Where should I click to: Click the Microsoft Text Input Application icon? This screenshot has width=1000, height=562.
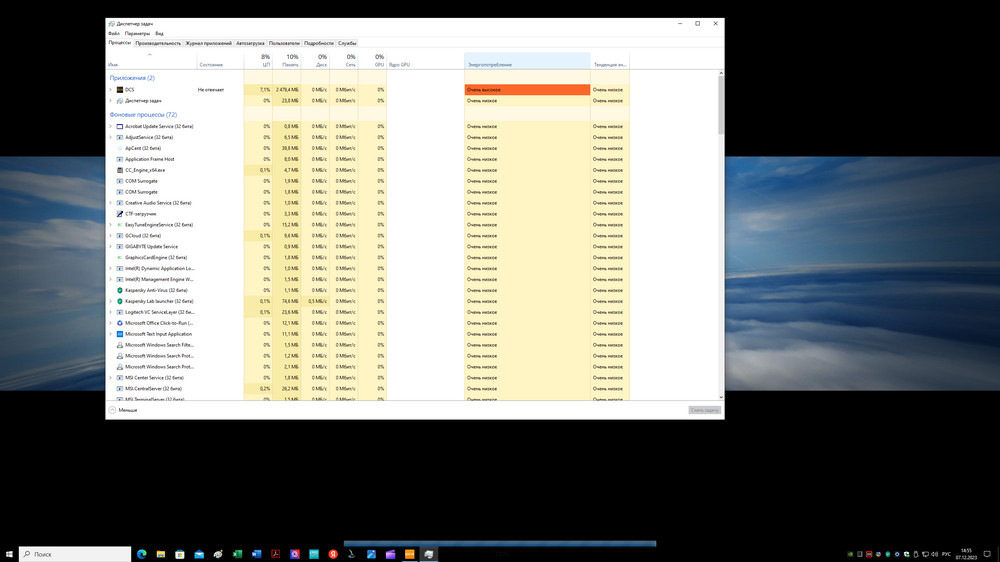[120, 334]
